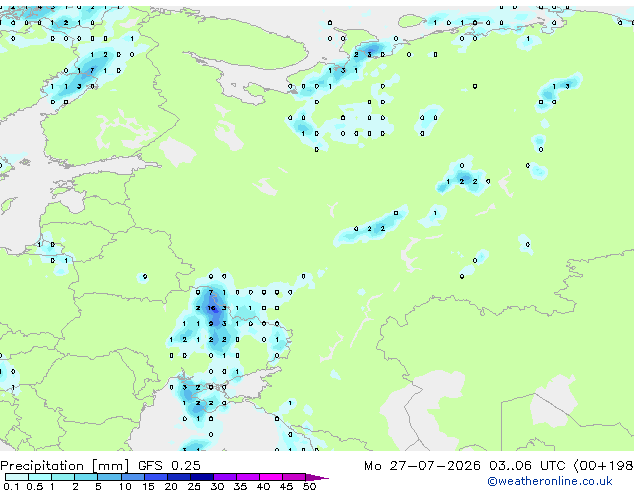Select the 45–50 mm legend color swatch
The height and width of the screenshot is (490, 634).
tap(294, 477)
